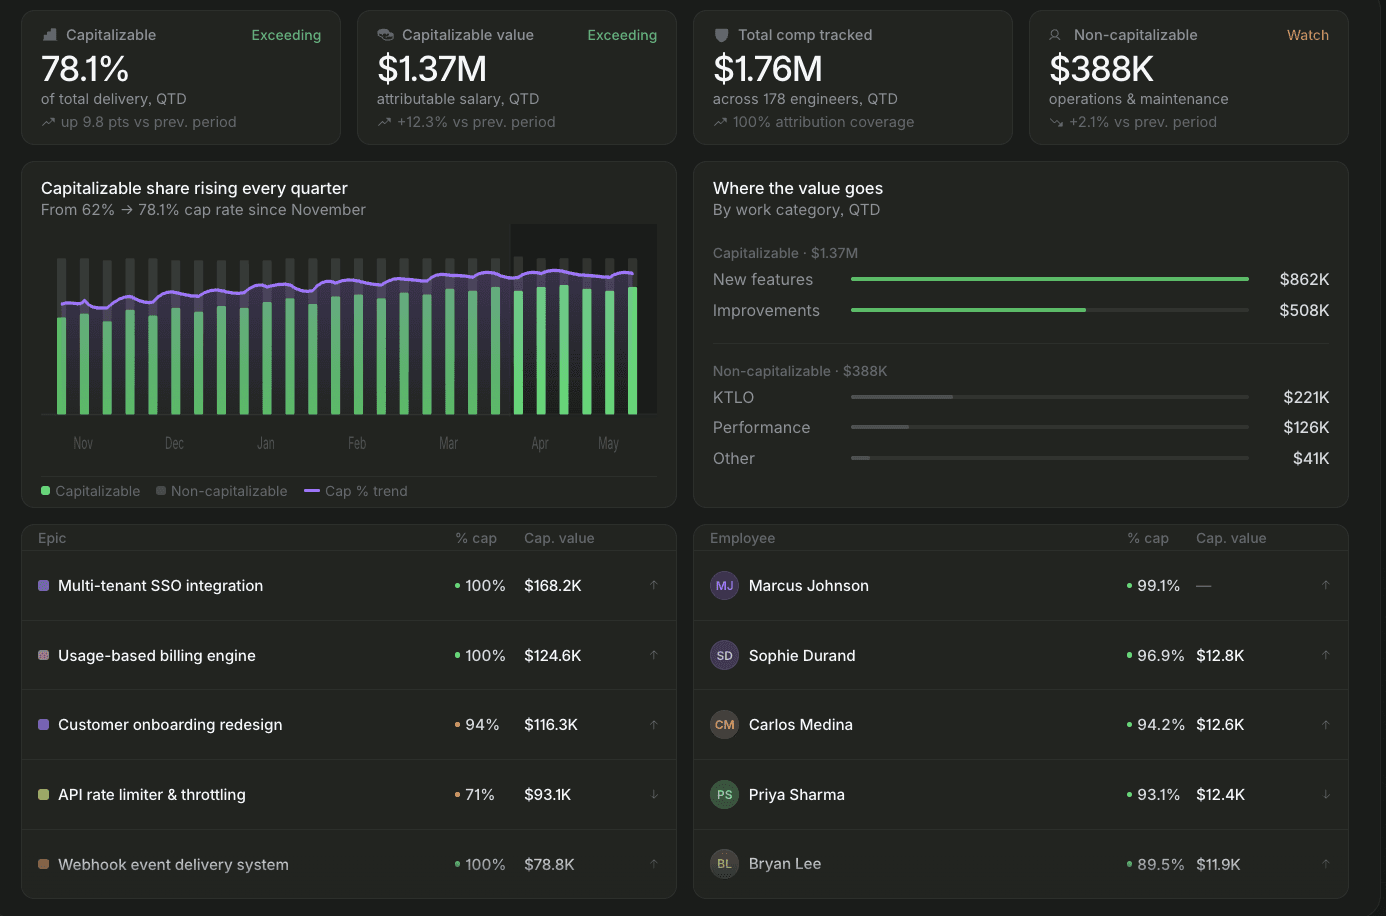Click the Total comp tracked shield icon
1386x916 pixels.
click(721, 35)
